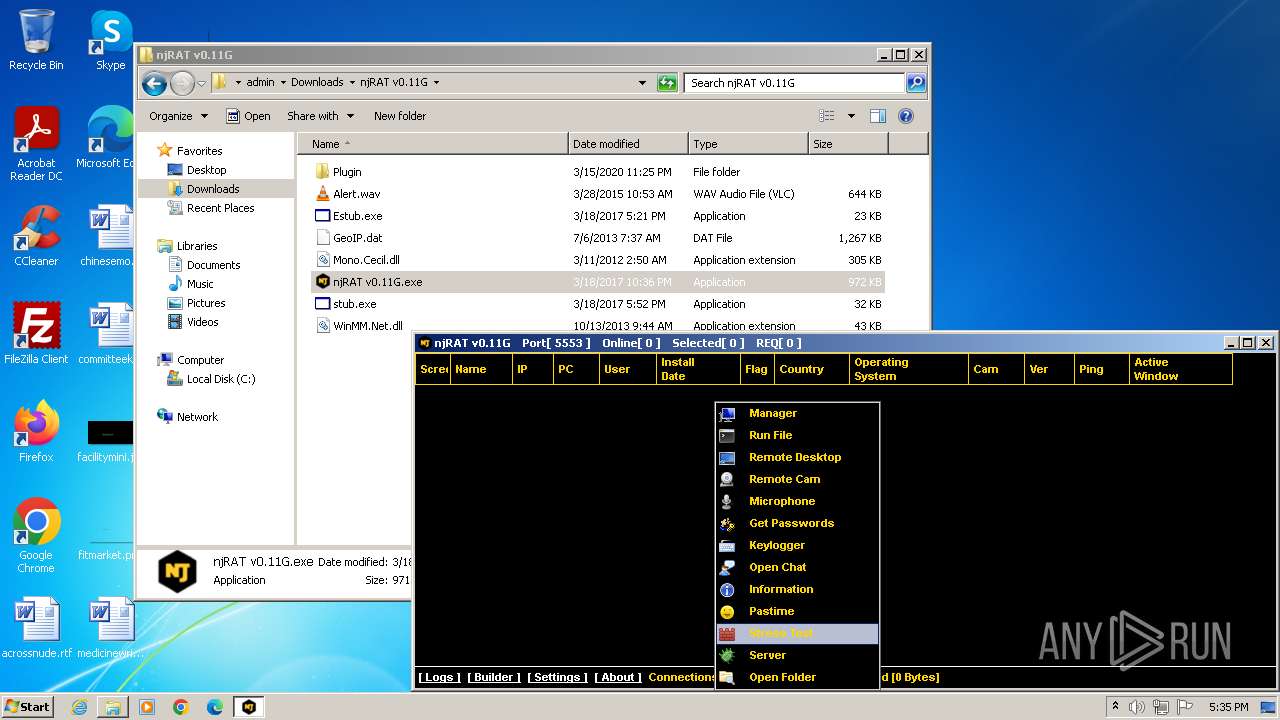Viewport: 1280px width, 720px height.
Task: Select Local Disk (C:) in navigation pane
Action: click(x=220, y=379)
